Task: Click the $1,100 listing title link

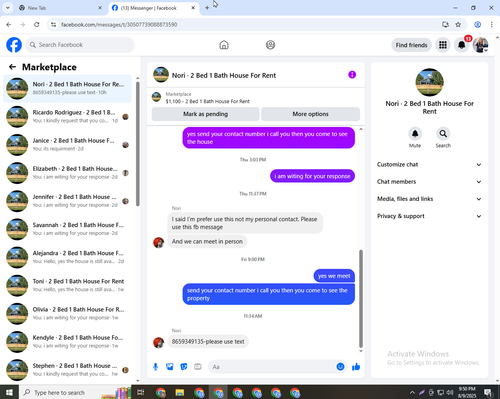Action: [208, 101]
